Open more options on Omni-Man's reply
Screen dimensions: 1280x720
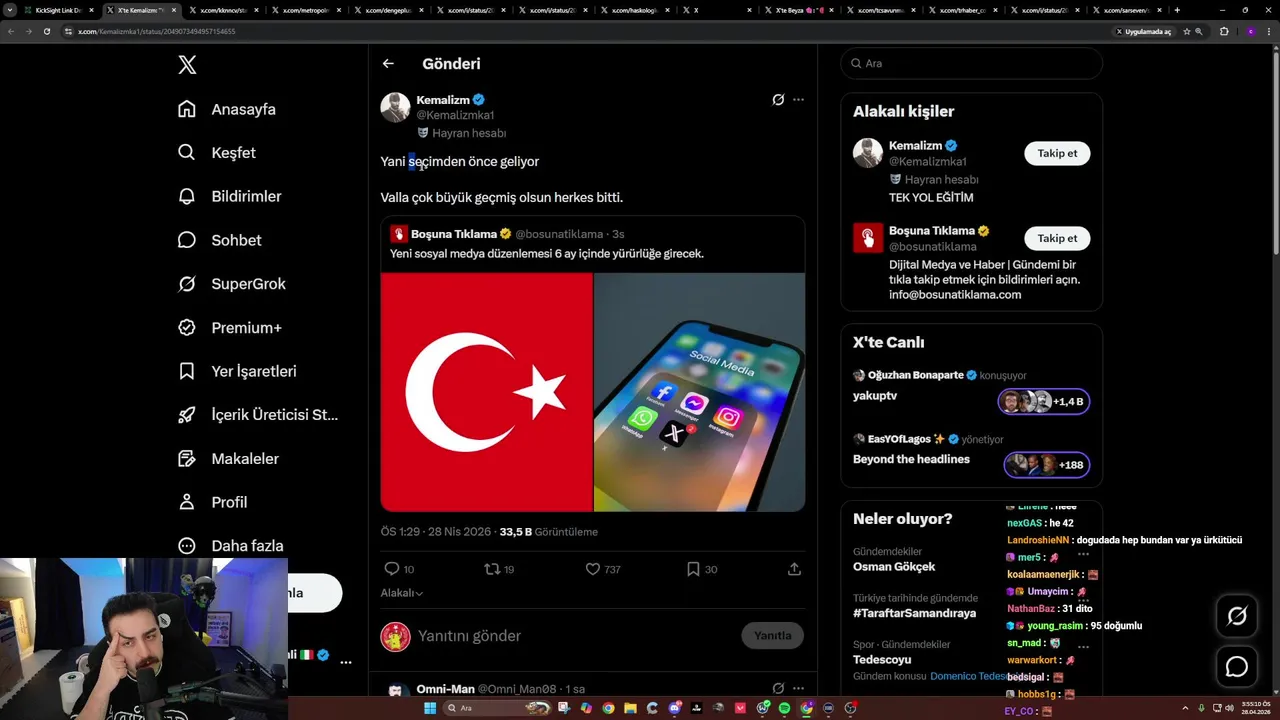798,689
